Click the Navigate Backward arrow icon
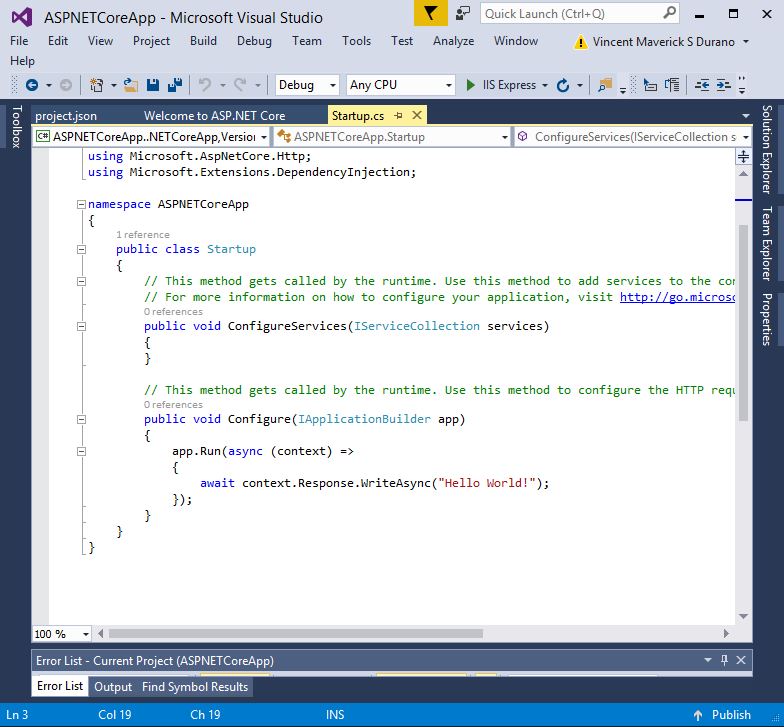Viewport: 784px width, 727px height. pos(32,85)
